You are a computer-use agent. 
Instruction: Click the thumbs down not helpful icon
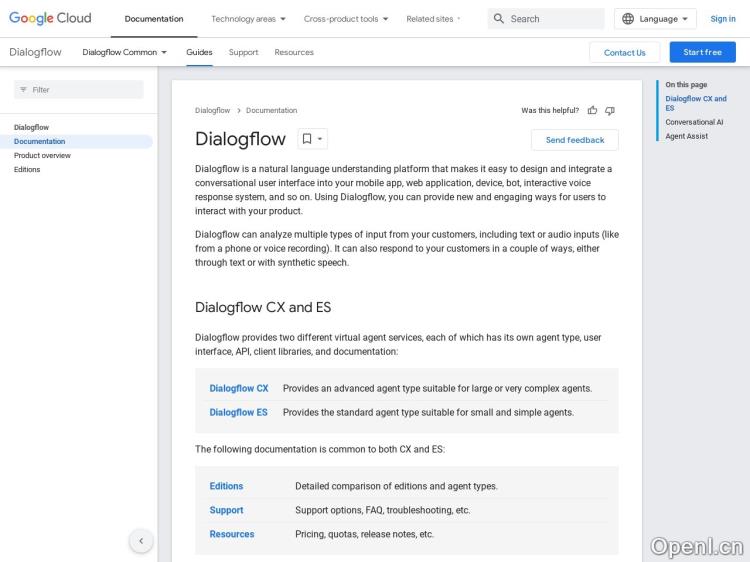tap(610, 111)
